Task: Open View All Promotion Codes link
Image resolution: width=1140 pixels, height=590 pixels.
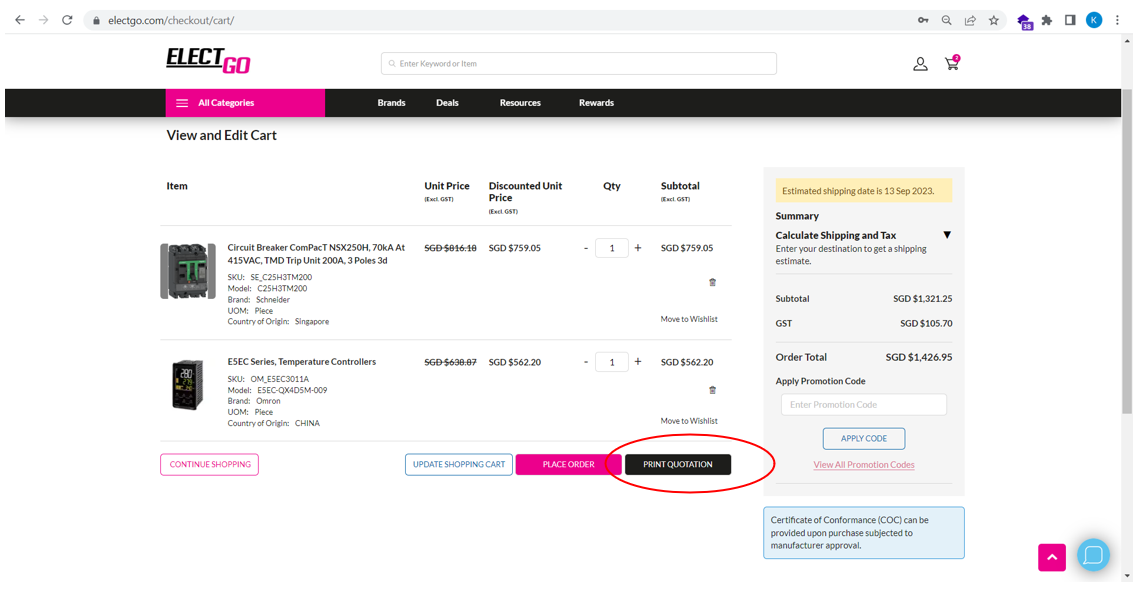Action: pyautogui.click(x=864, y=465)
